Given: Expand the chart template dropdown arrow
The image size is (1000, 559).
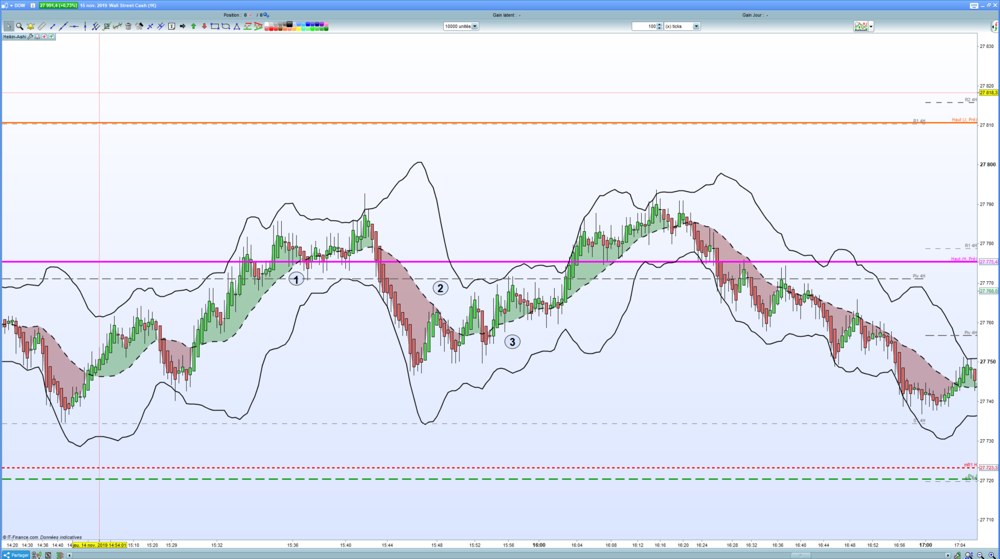Looking at the screenshot, I should [871, 26].
